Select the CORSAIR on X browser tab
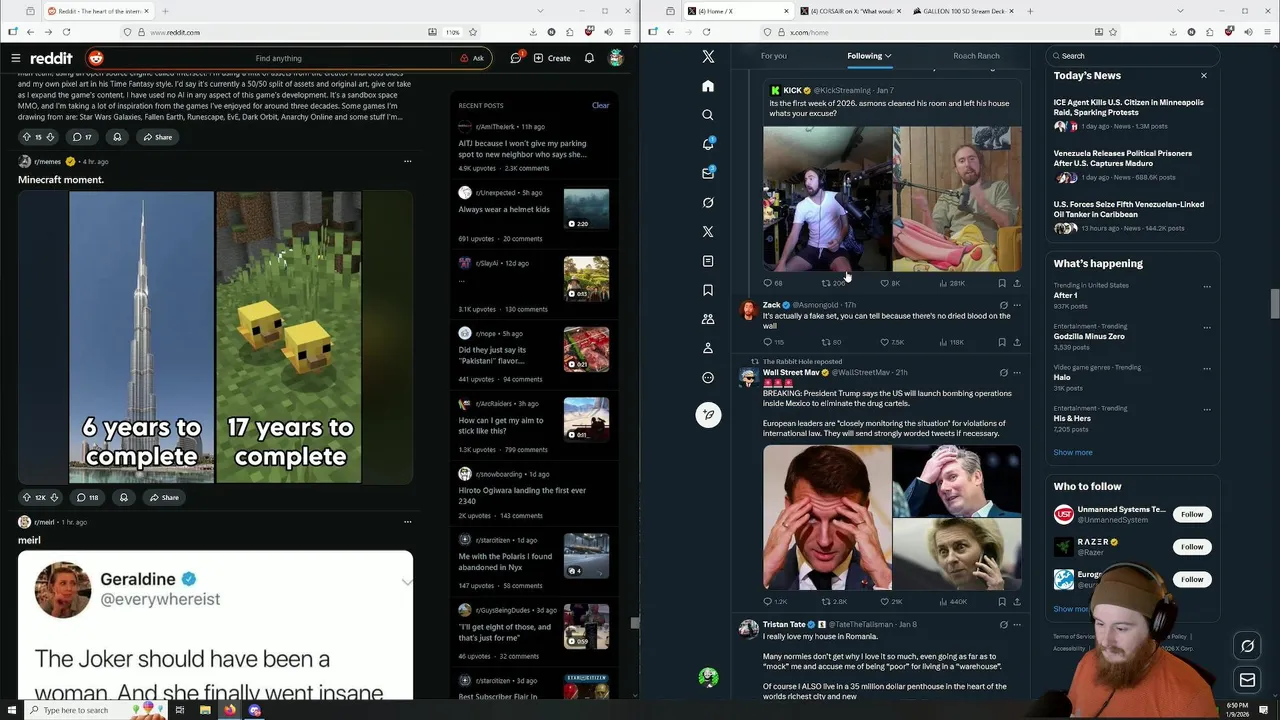 pyautogui.click(x=851, y=11)
